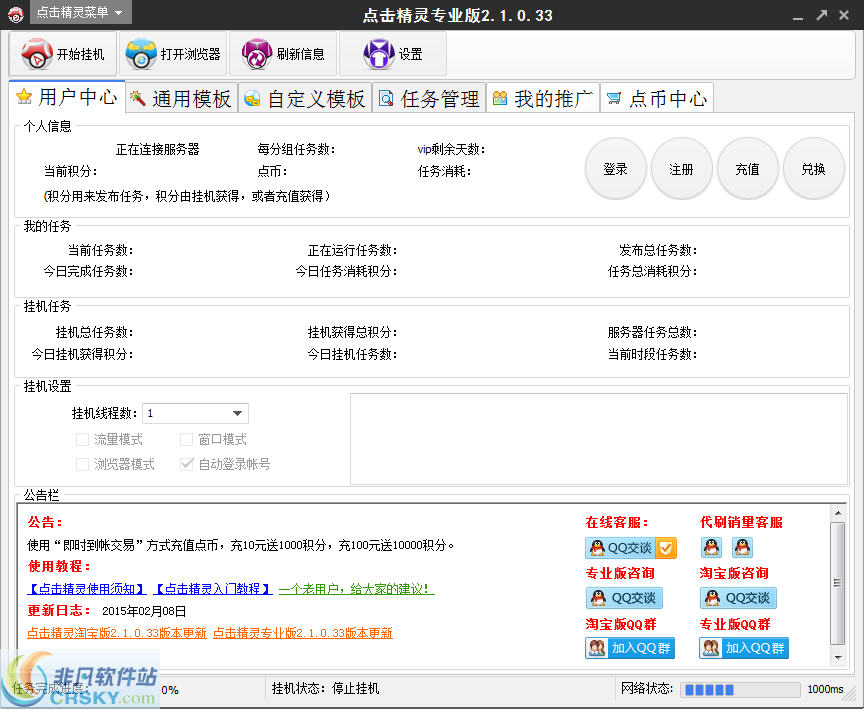Click the vip剩余天数 label
Image resolution: width=864 pixels, height=709 pixels.
[451, 149]
